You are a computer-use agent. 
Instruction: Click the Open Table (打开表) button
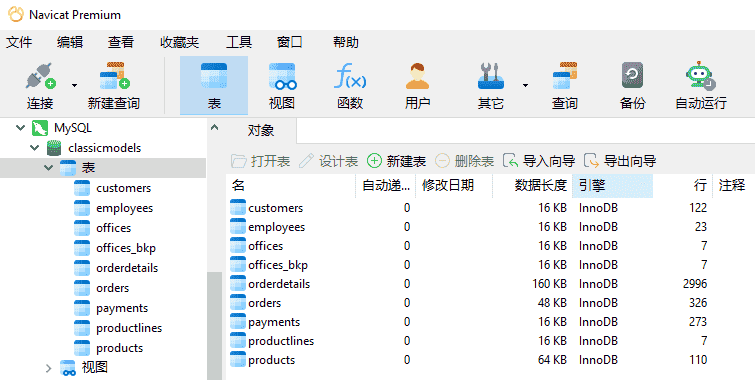point(260,161)
